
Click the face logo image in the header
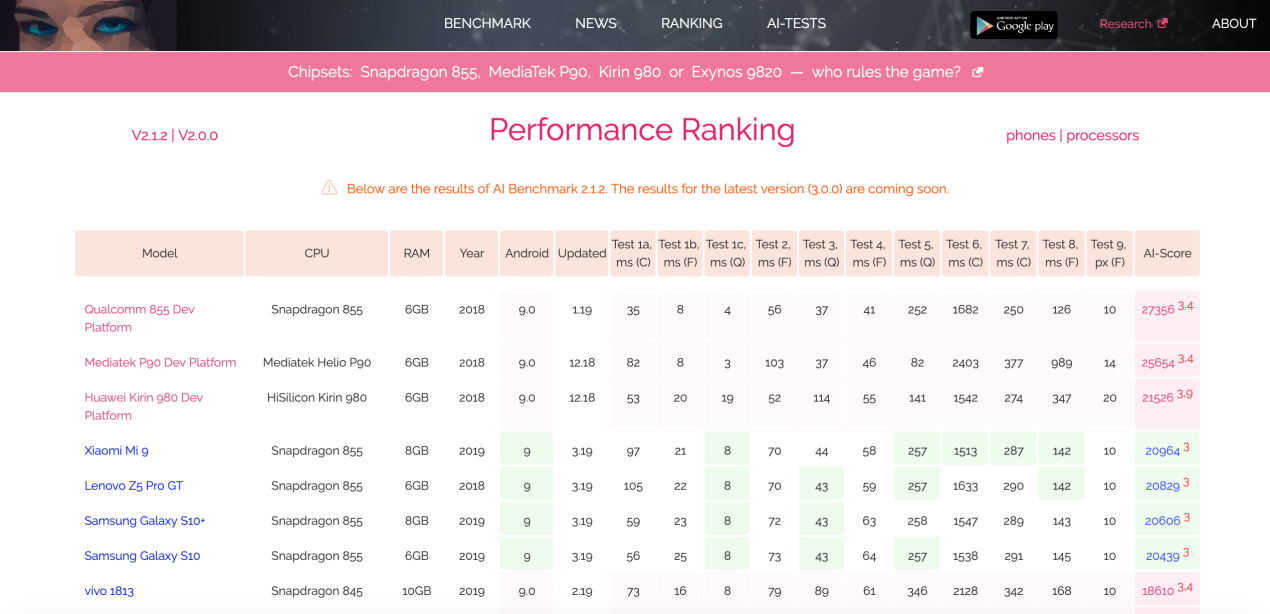[x=88, y=25]
